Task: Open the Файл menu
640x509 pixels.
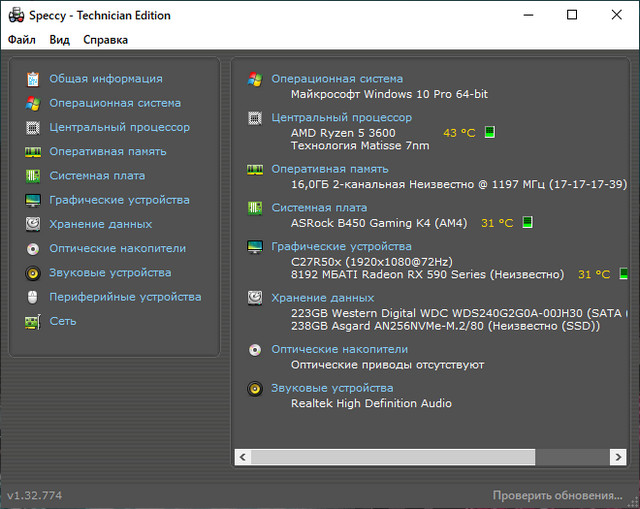Action: tap(21, 40)
